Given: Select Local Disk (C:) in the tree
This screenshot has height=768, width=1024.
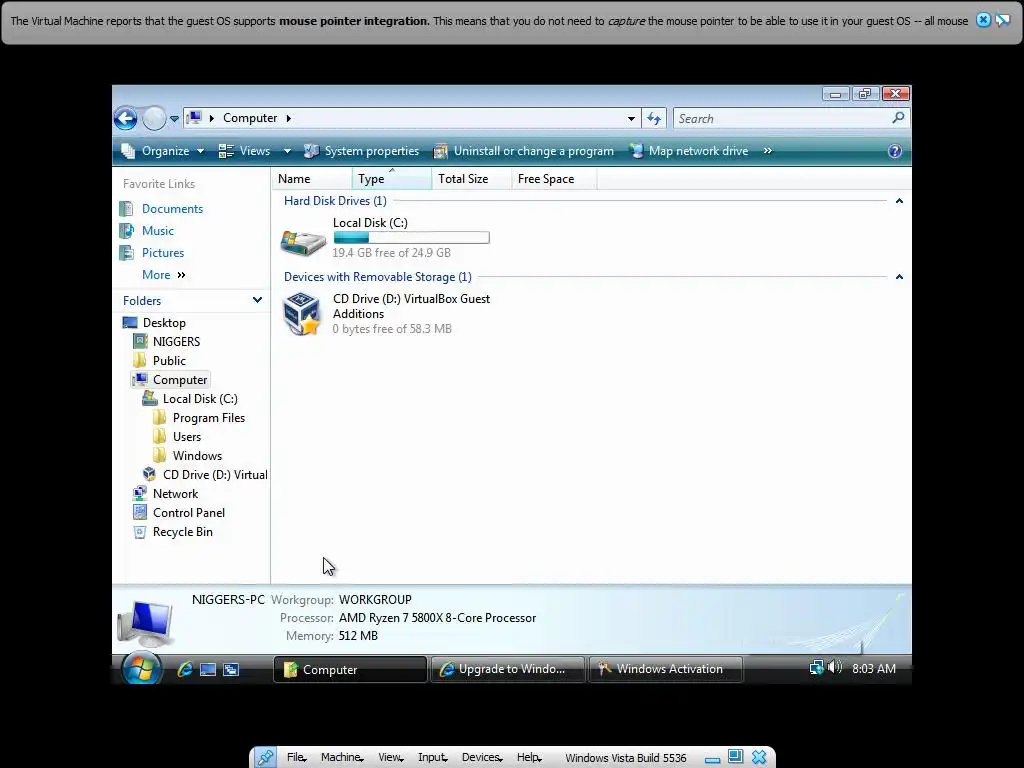Looking at the screenshot, I should (x=200, y=398).
